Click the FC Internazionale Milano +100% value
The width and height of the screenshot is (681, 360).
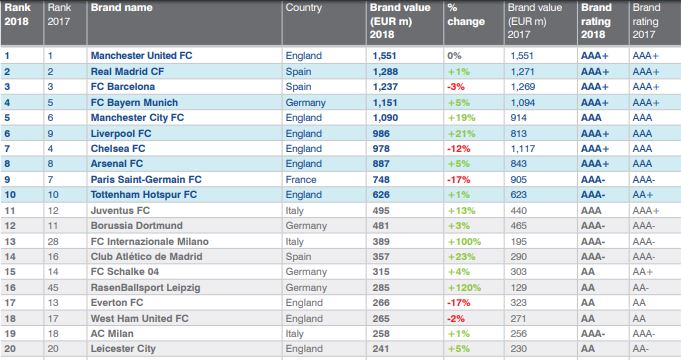464,241
